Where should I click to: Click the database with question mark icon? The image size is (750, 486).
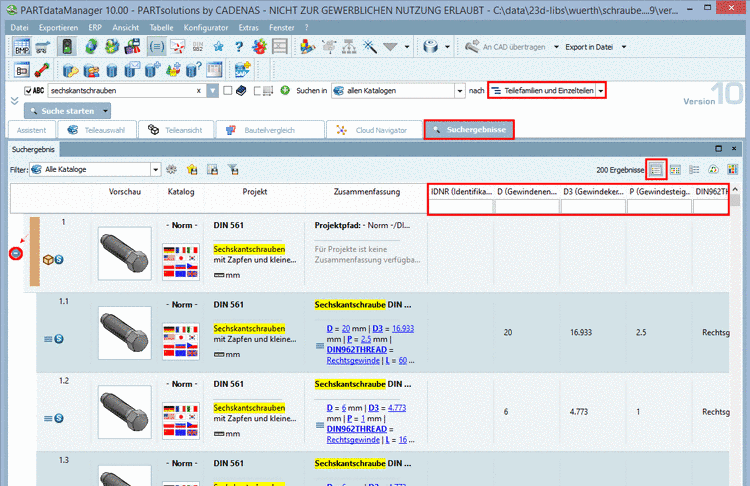pyautogui.click(x=194, y=70)
